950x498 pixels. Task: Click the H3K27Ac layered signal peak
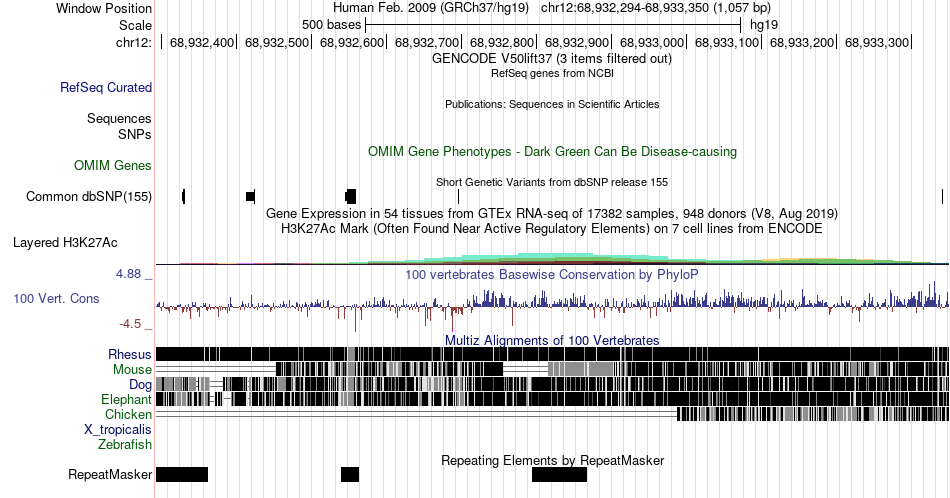pos(553,259)
